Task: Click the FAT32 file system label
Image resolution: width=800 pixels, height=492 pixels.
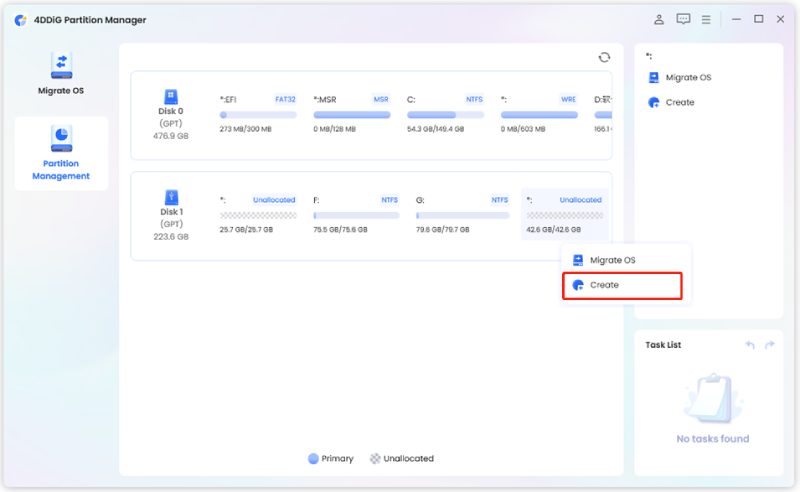Action: pos(285,100)
